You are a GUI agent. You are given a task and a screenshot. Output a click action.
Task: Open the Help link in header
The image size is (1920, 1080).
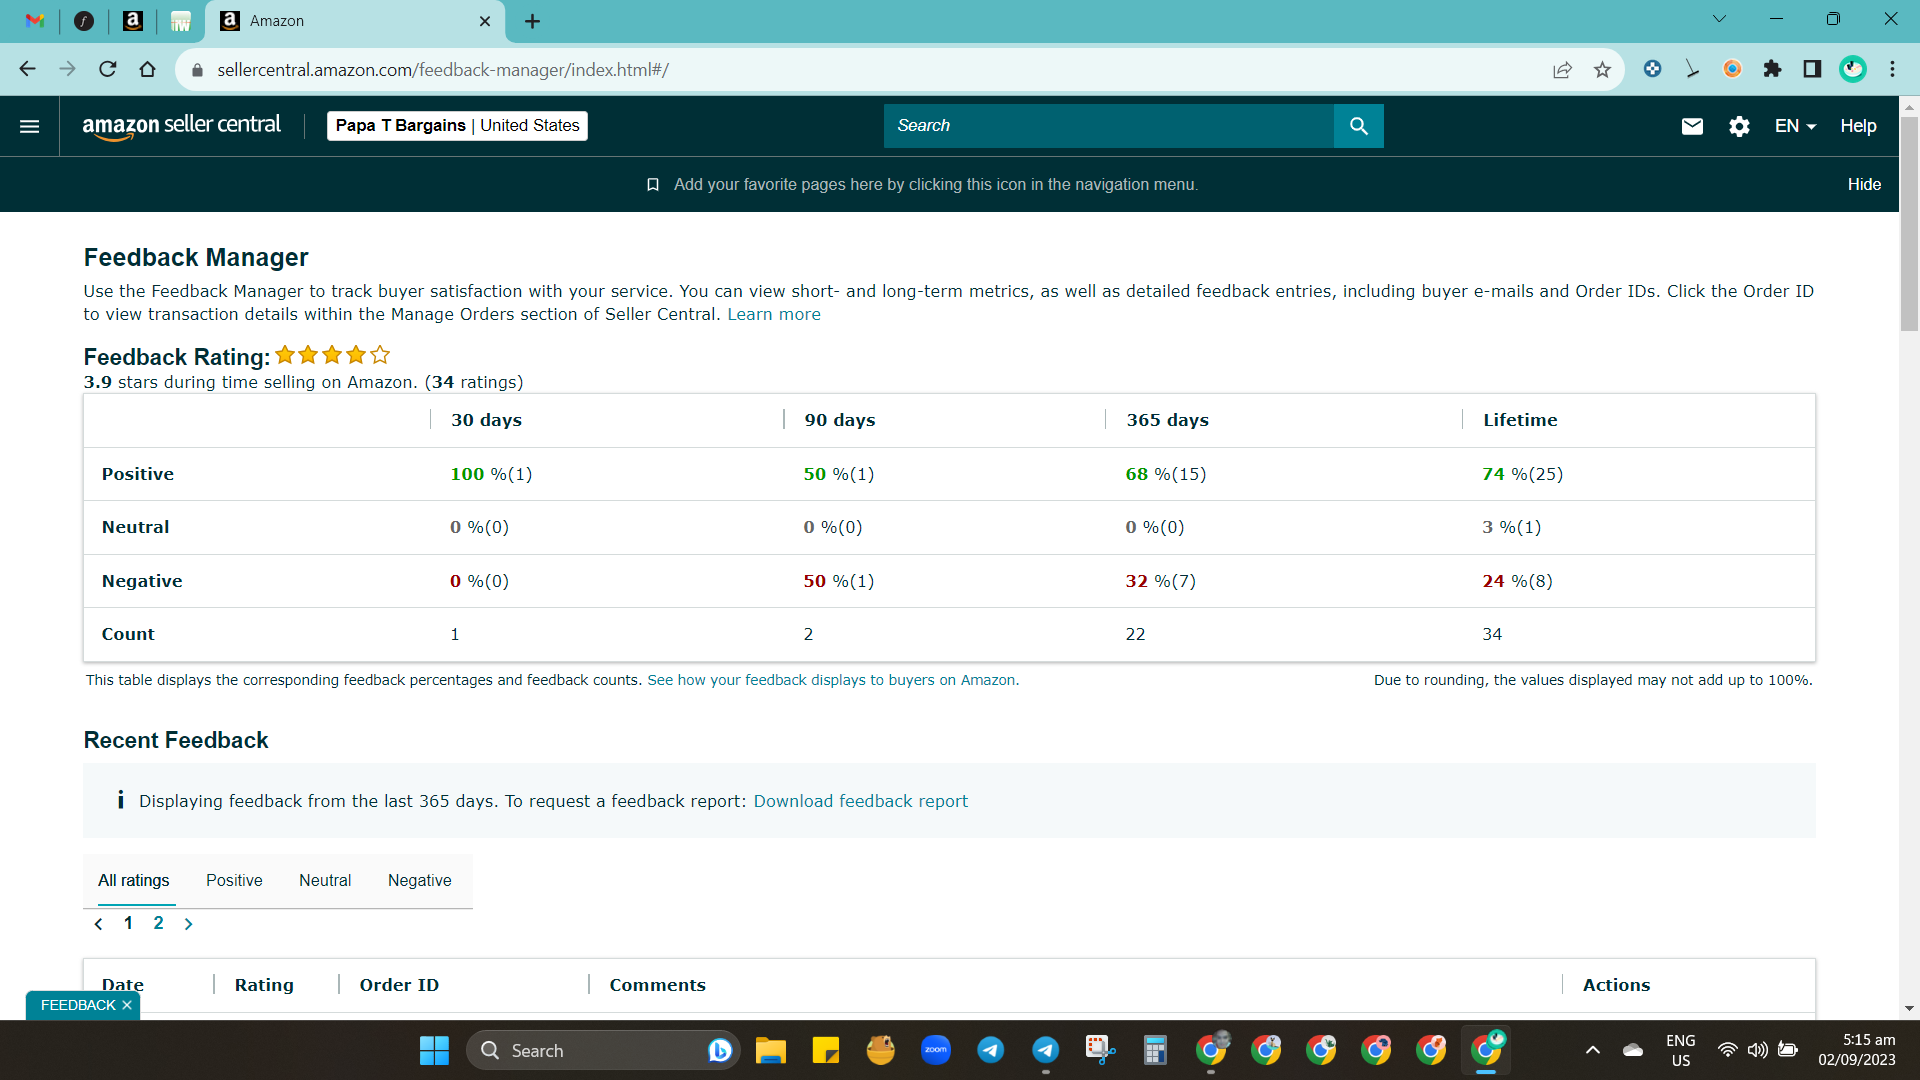click(x=1858, y=126)
